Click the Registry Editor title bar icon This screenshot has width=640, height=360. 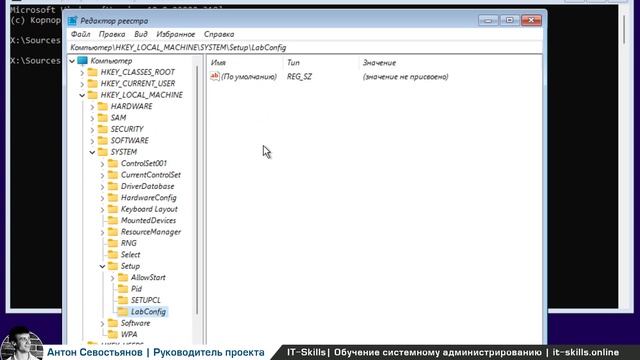tap(73, 21)
